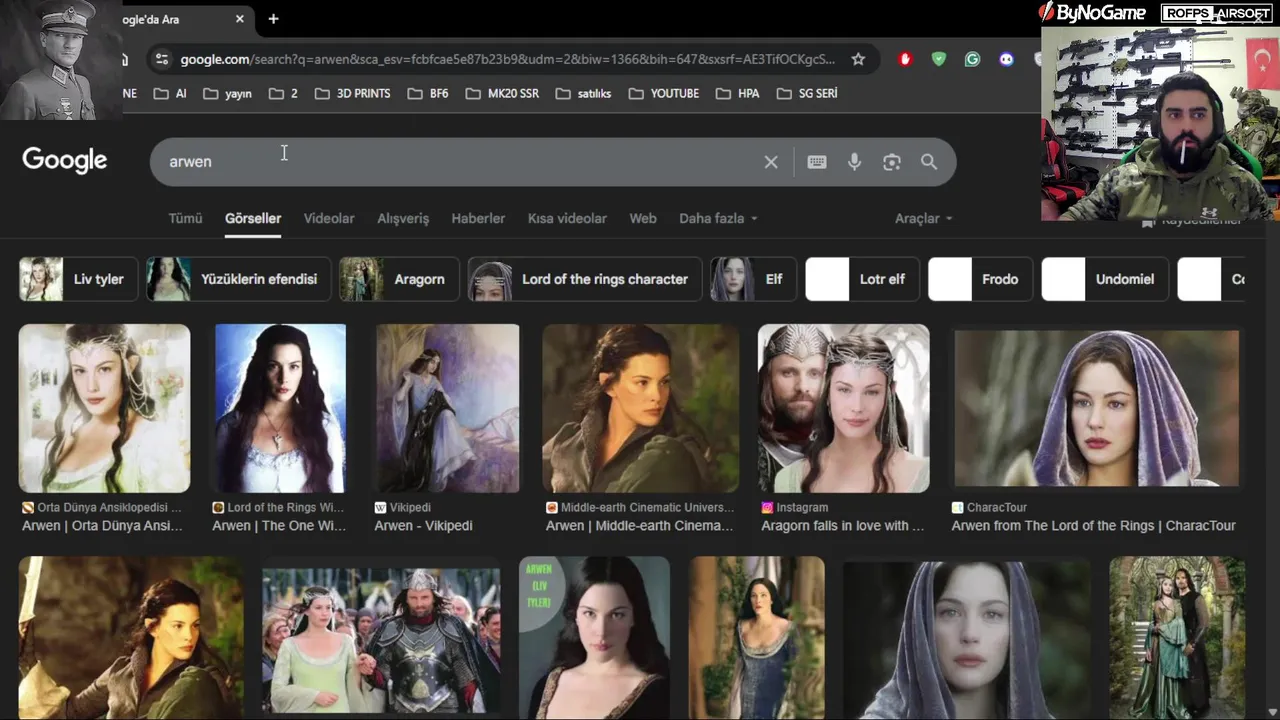Open second-row image labeled ARWEN (LIV TYLER)
Viewport: 1280px width, 720px height.
pyautogui.click(x=594, y=638)
